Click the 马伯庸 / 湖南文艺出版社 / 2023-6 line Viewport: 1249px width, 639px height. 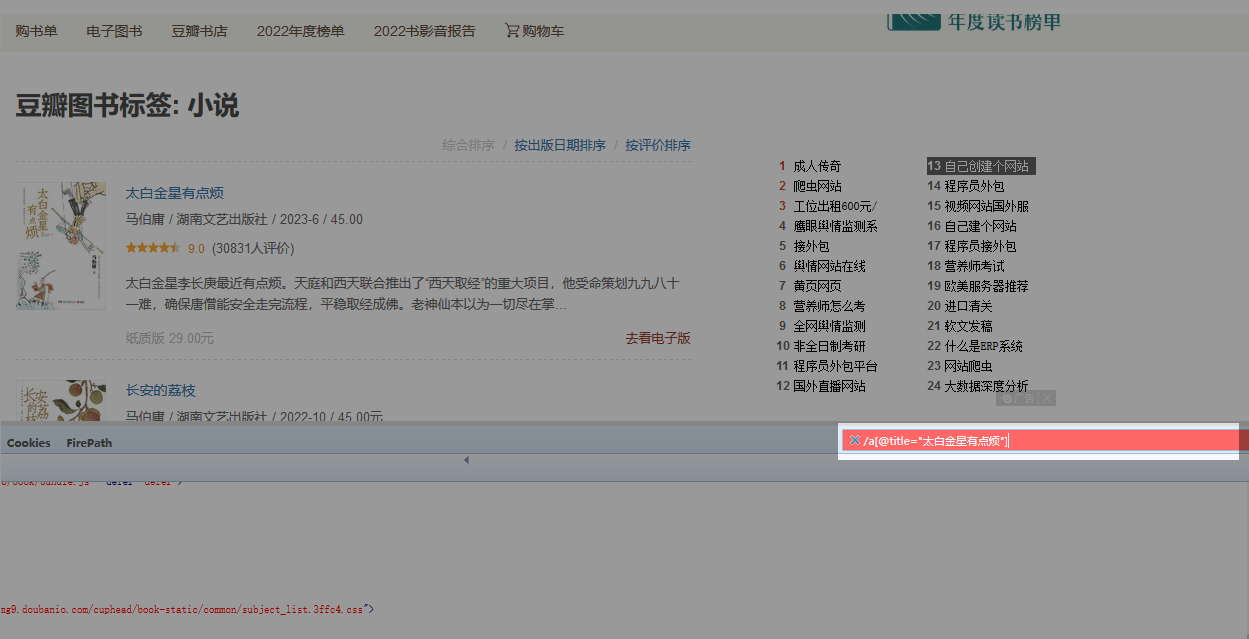pyautogui.click(x=244, y=219)
